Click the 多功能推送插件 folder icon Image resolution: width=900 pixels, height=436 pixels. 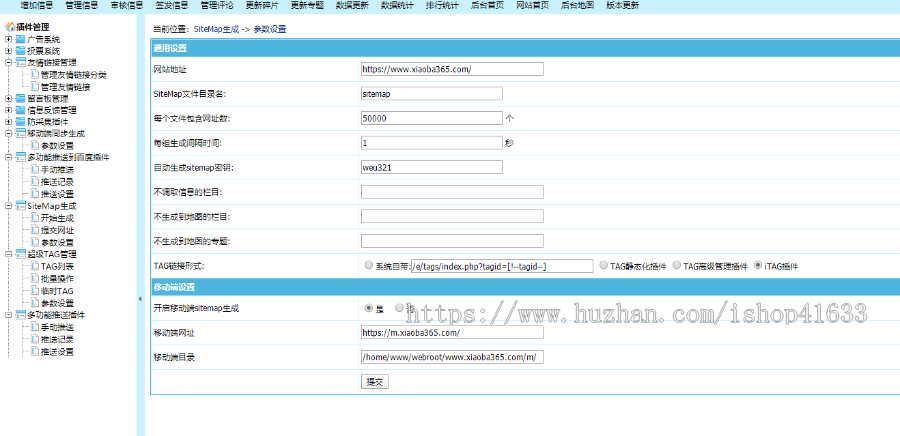[x=21, y=315]
